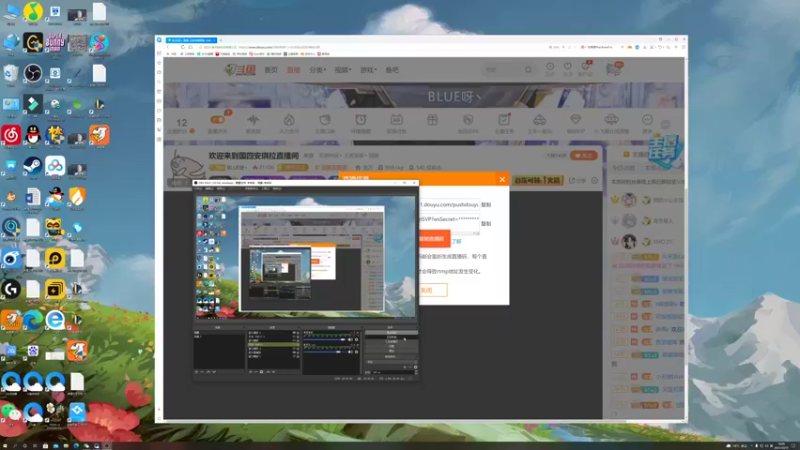Click the car icon in streamer toolbar
Image resolution: width=800 pixels, height=450 pixels.
539,120
